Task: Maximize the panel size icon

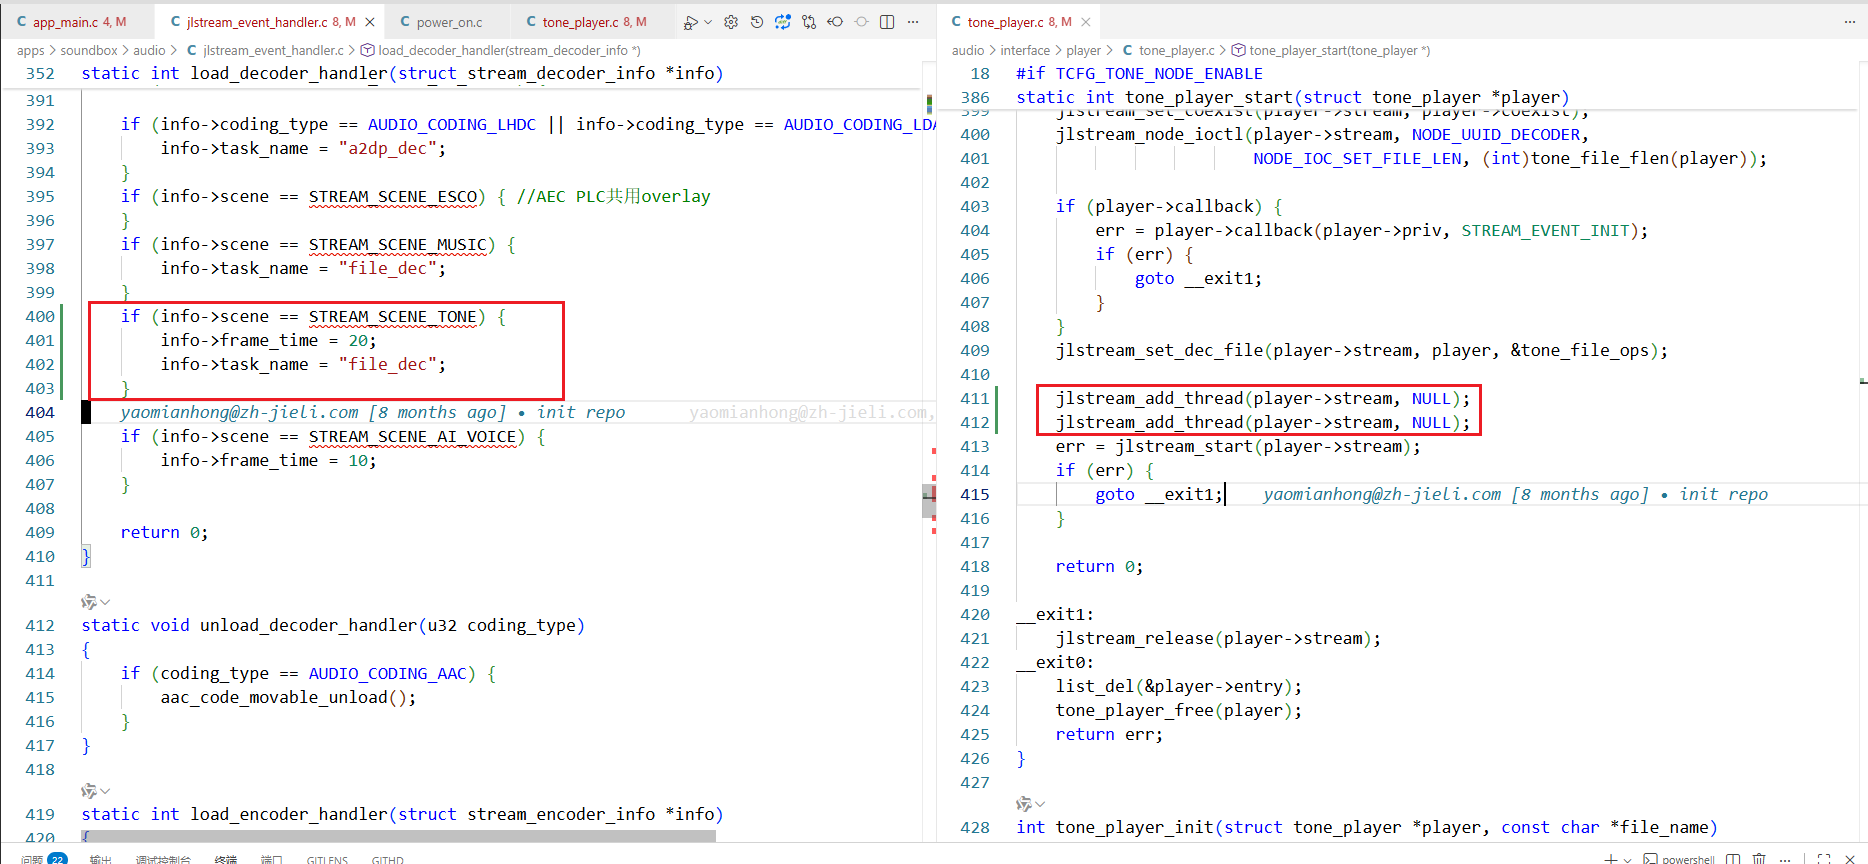Action: pyautogui.click(x=1824, y=858)
